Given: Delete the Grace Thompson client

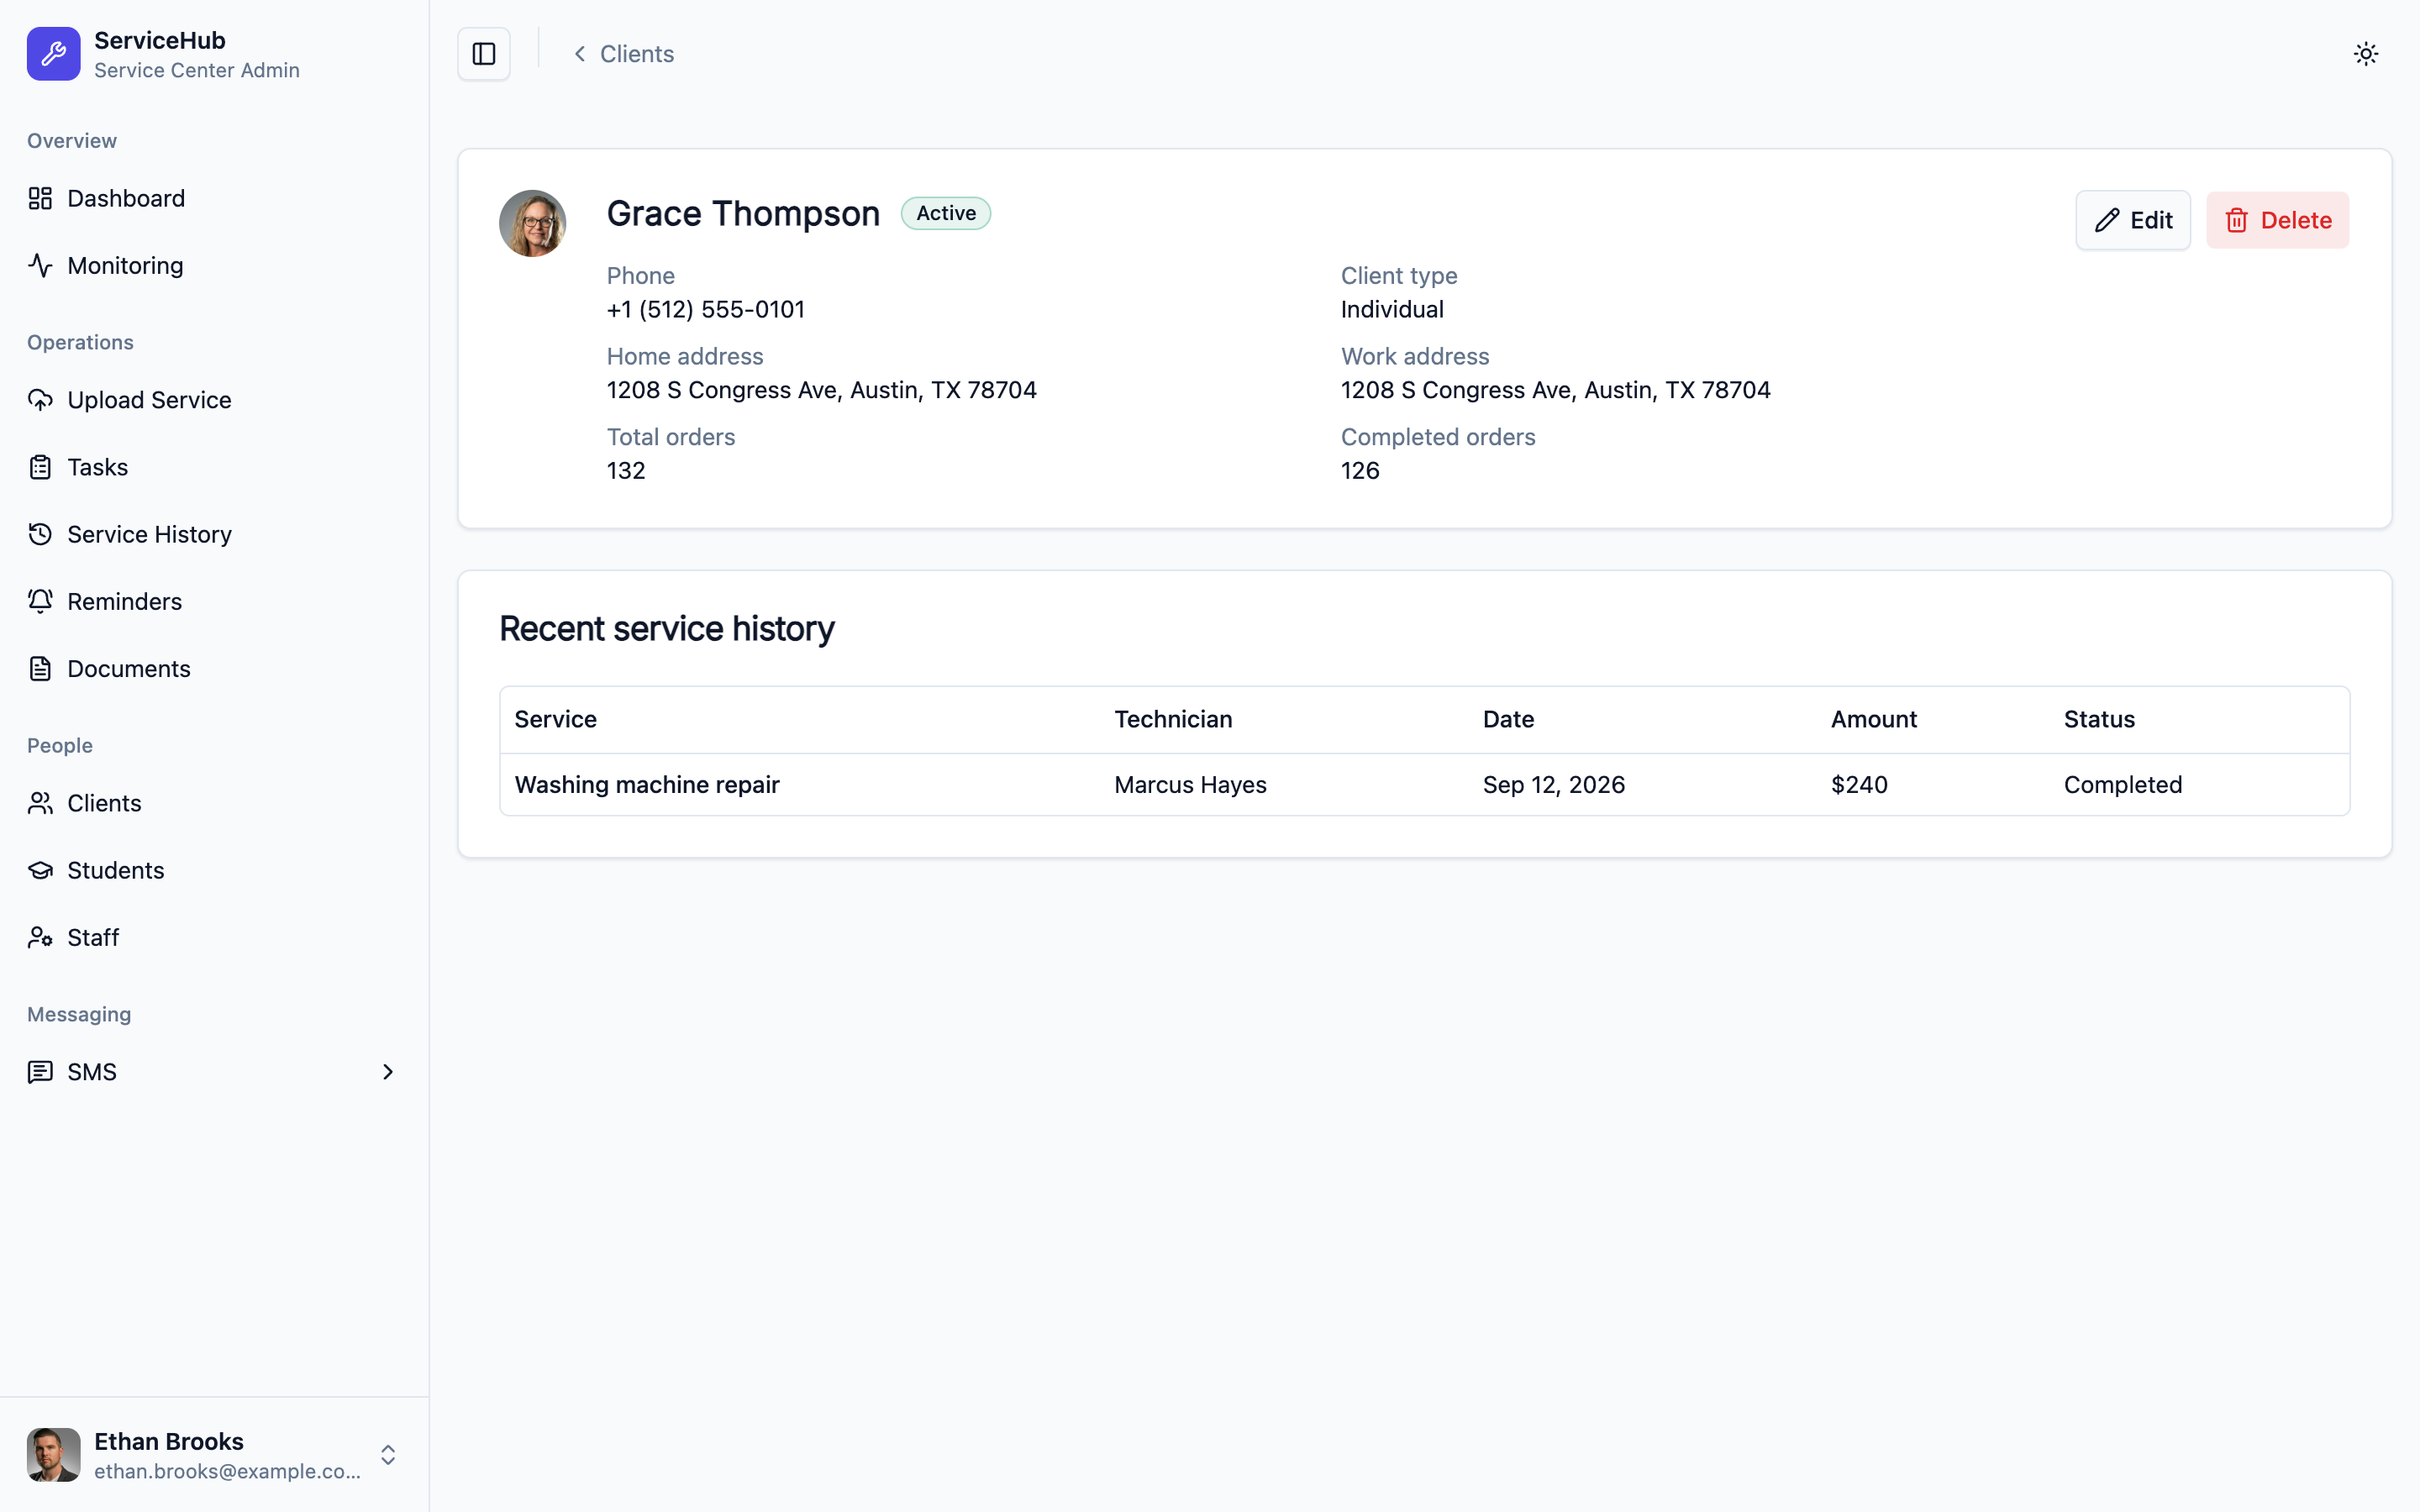Looking at the screenshot, I should [2277, 220].
